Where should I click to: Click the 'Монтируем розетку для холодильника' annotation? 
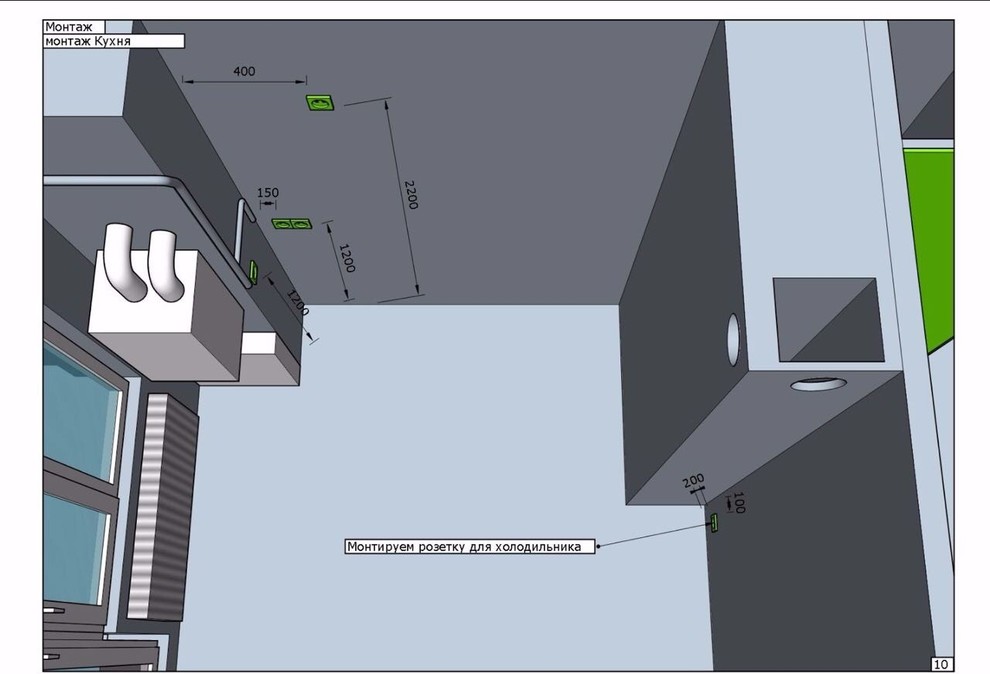pos(469,546)
